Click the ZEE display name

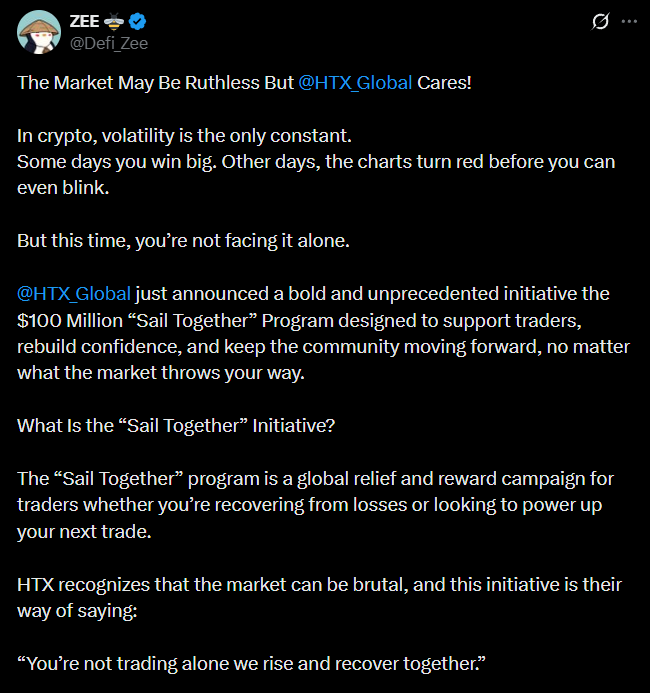[x=87, y=20]
